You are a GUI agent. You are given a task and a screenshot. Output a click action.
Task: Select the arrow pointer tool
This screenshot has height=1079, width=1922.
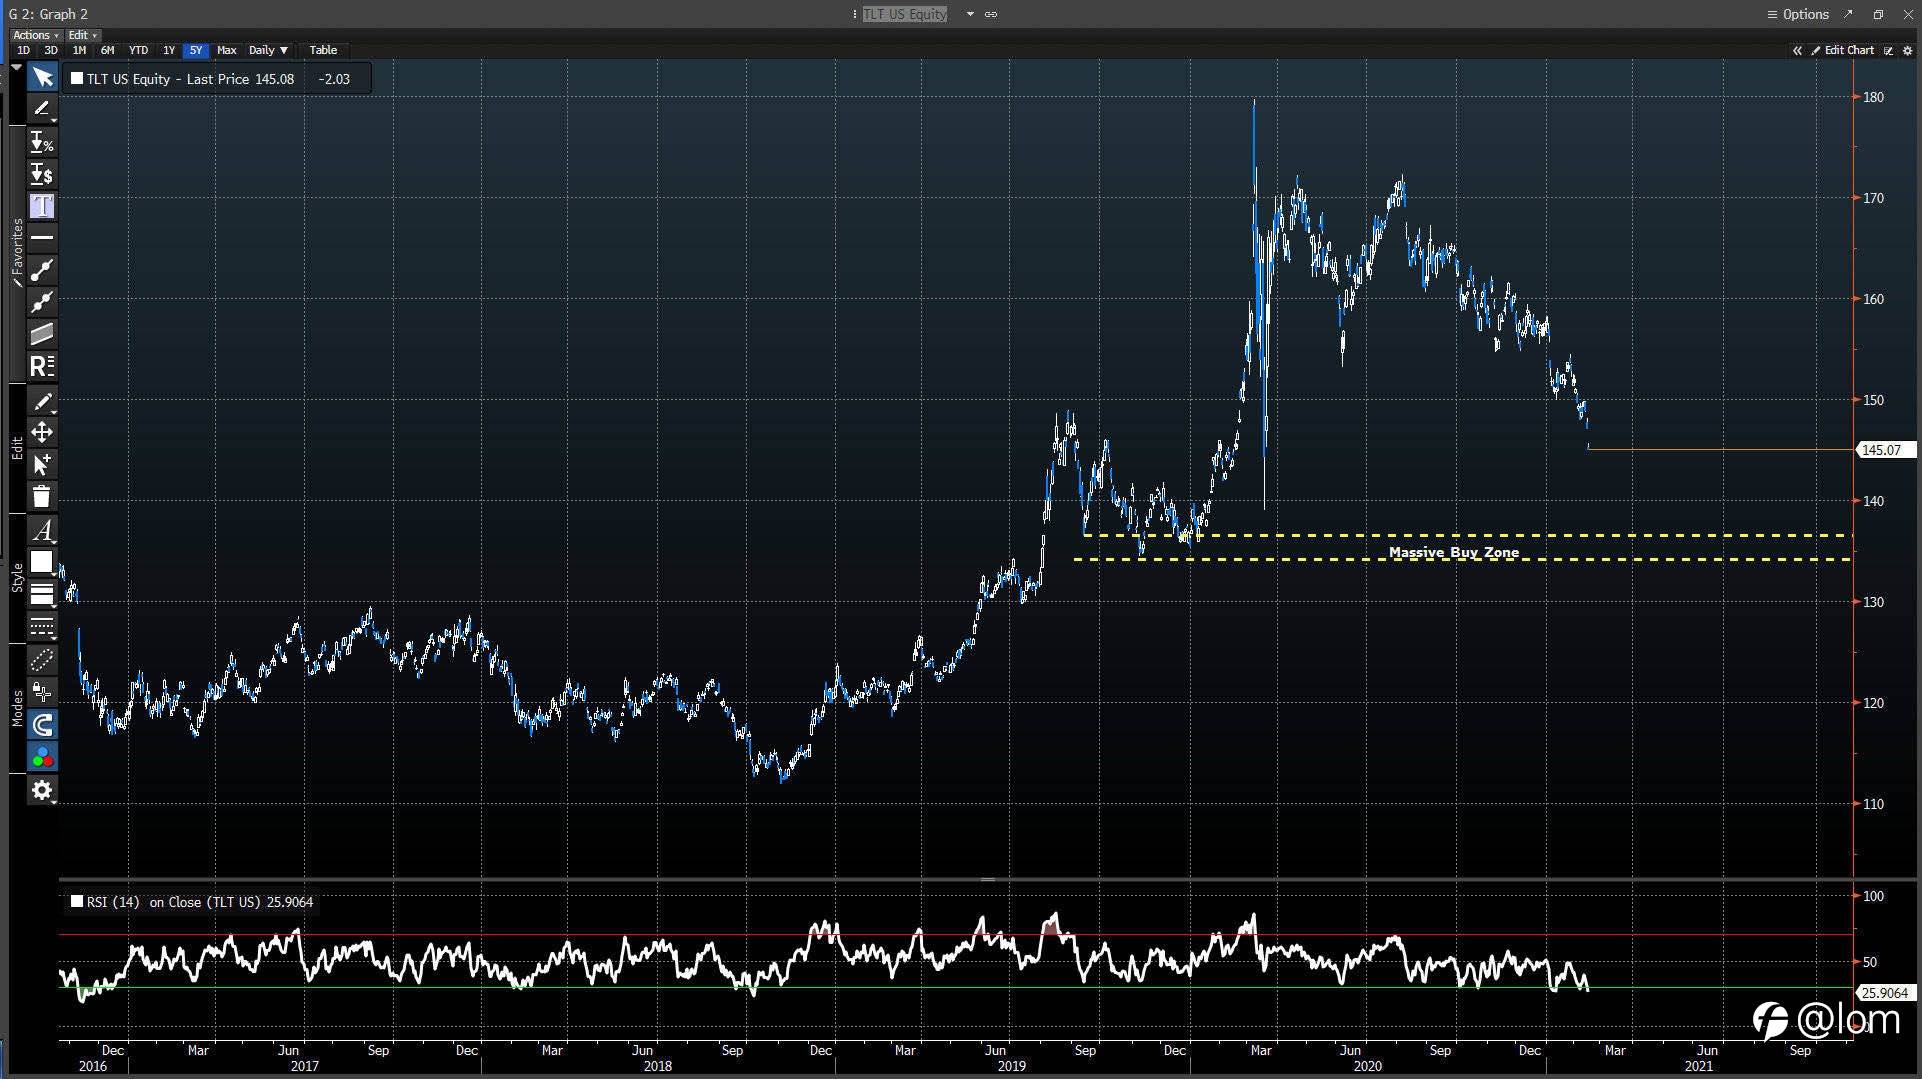click(42, 77)
